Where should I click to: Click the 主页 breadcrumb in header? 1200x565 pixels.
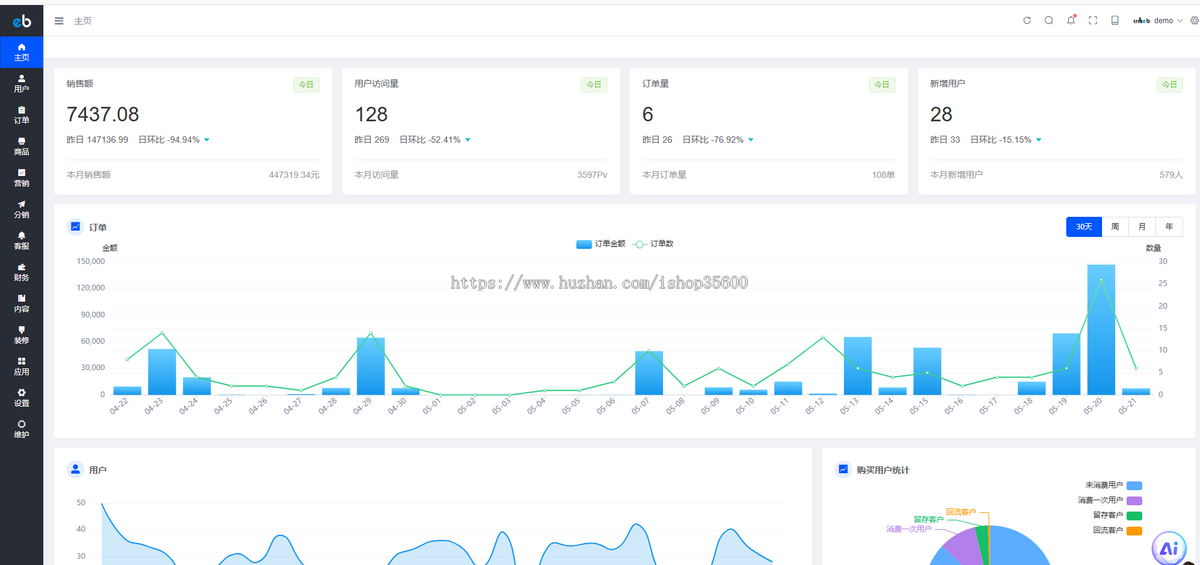click(x=83, y=20)
